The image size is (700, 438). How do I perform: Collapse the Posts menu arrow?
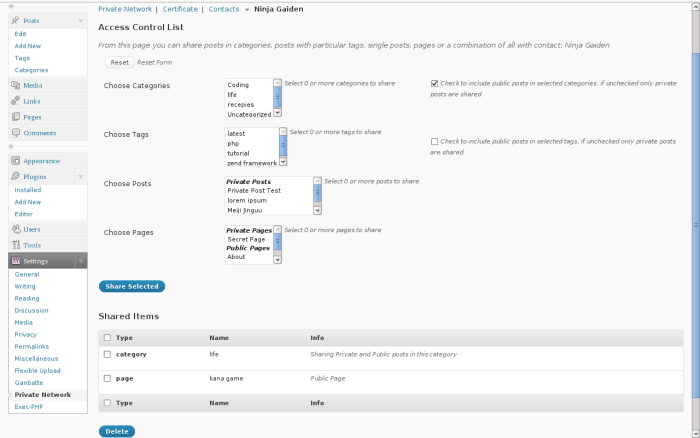click(80, 21)
